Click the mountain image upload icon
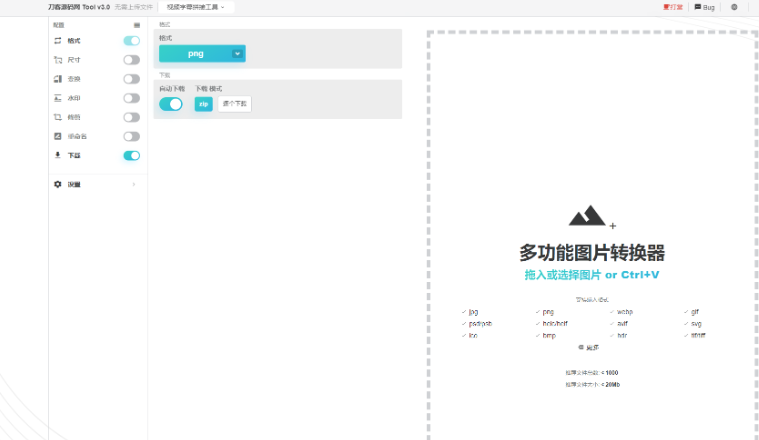759x440 pixels. [x=587, y=216]
